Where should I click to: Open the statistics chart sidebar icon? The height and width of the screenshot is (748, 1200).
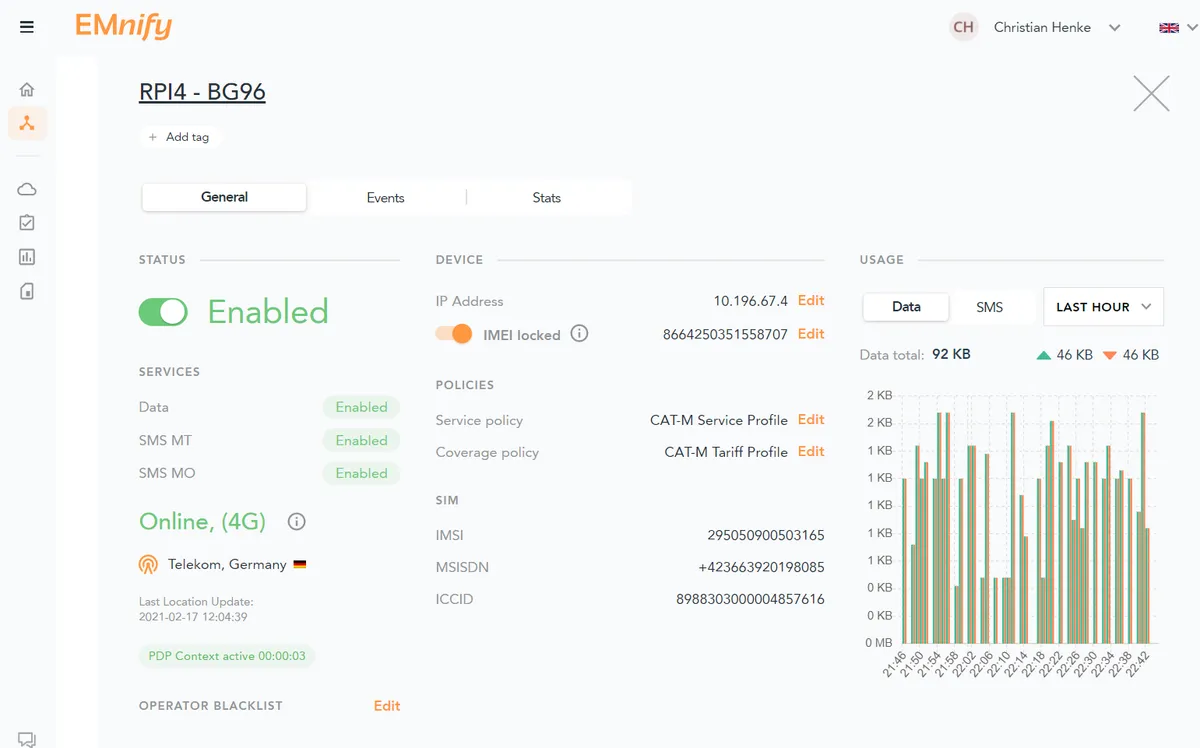tap(27, 257)
